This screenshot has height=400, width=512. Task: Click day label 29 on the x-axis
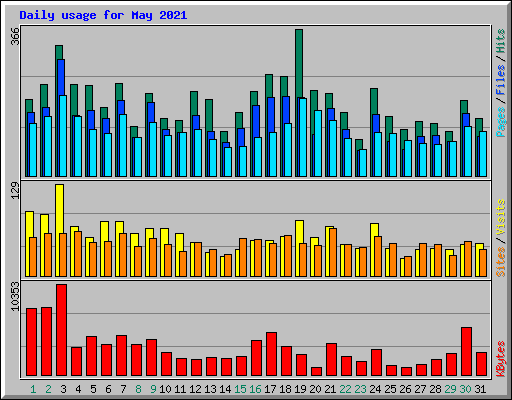[x=450, y=389]
